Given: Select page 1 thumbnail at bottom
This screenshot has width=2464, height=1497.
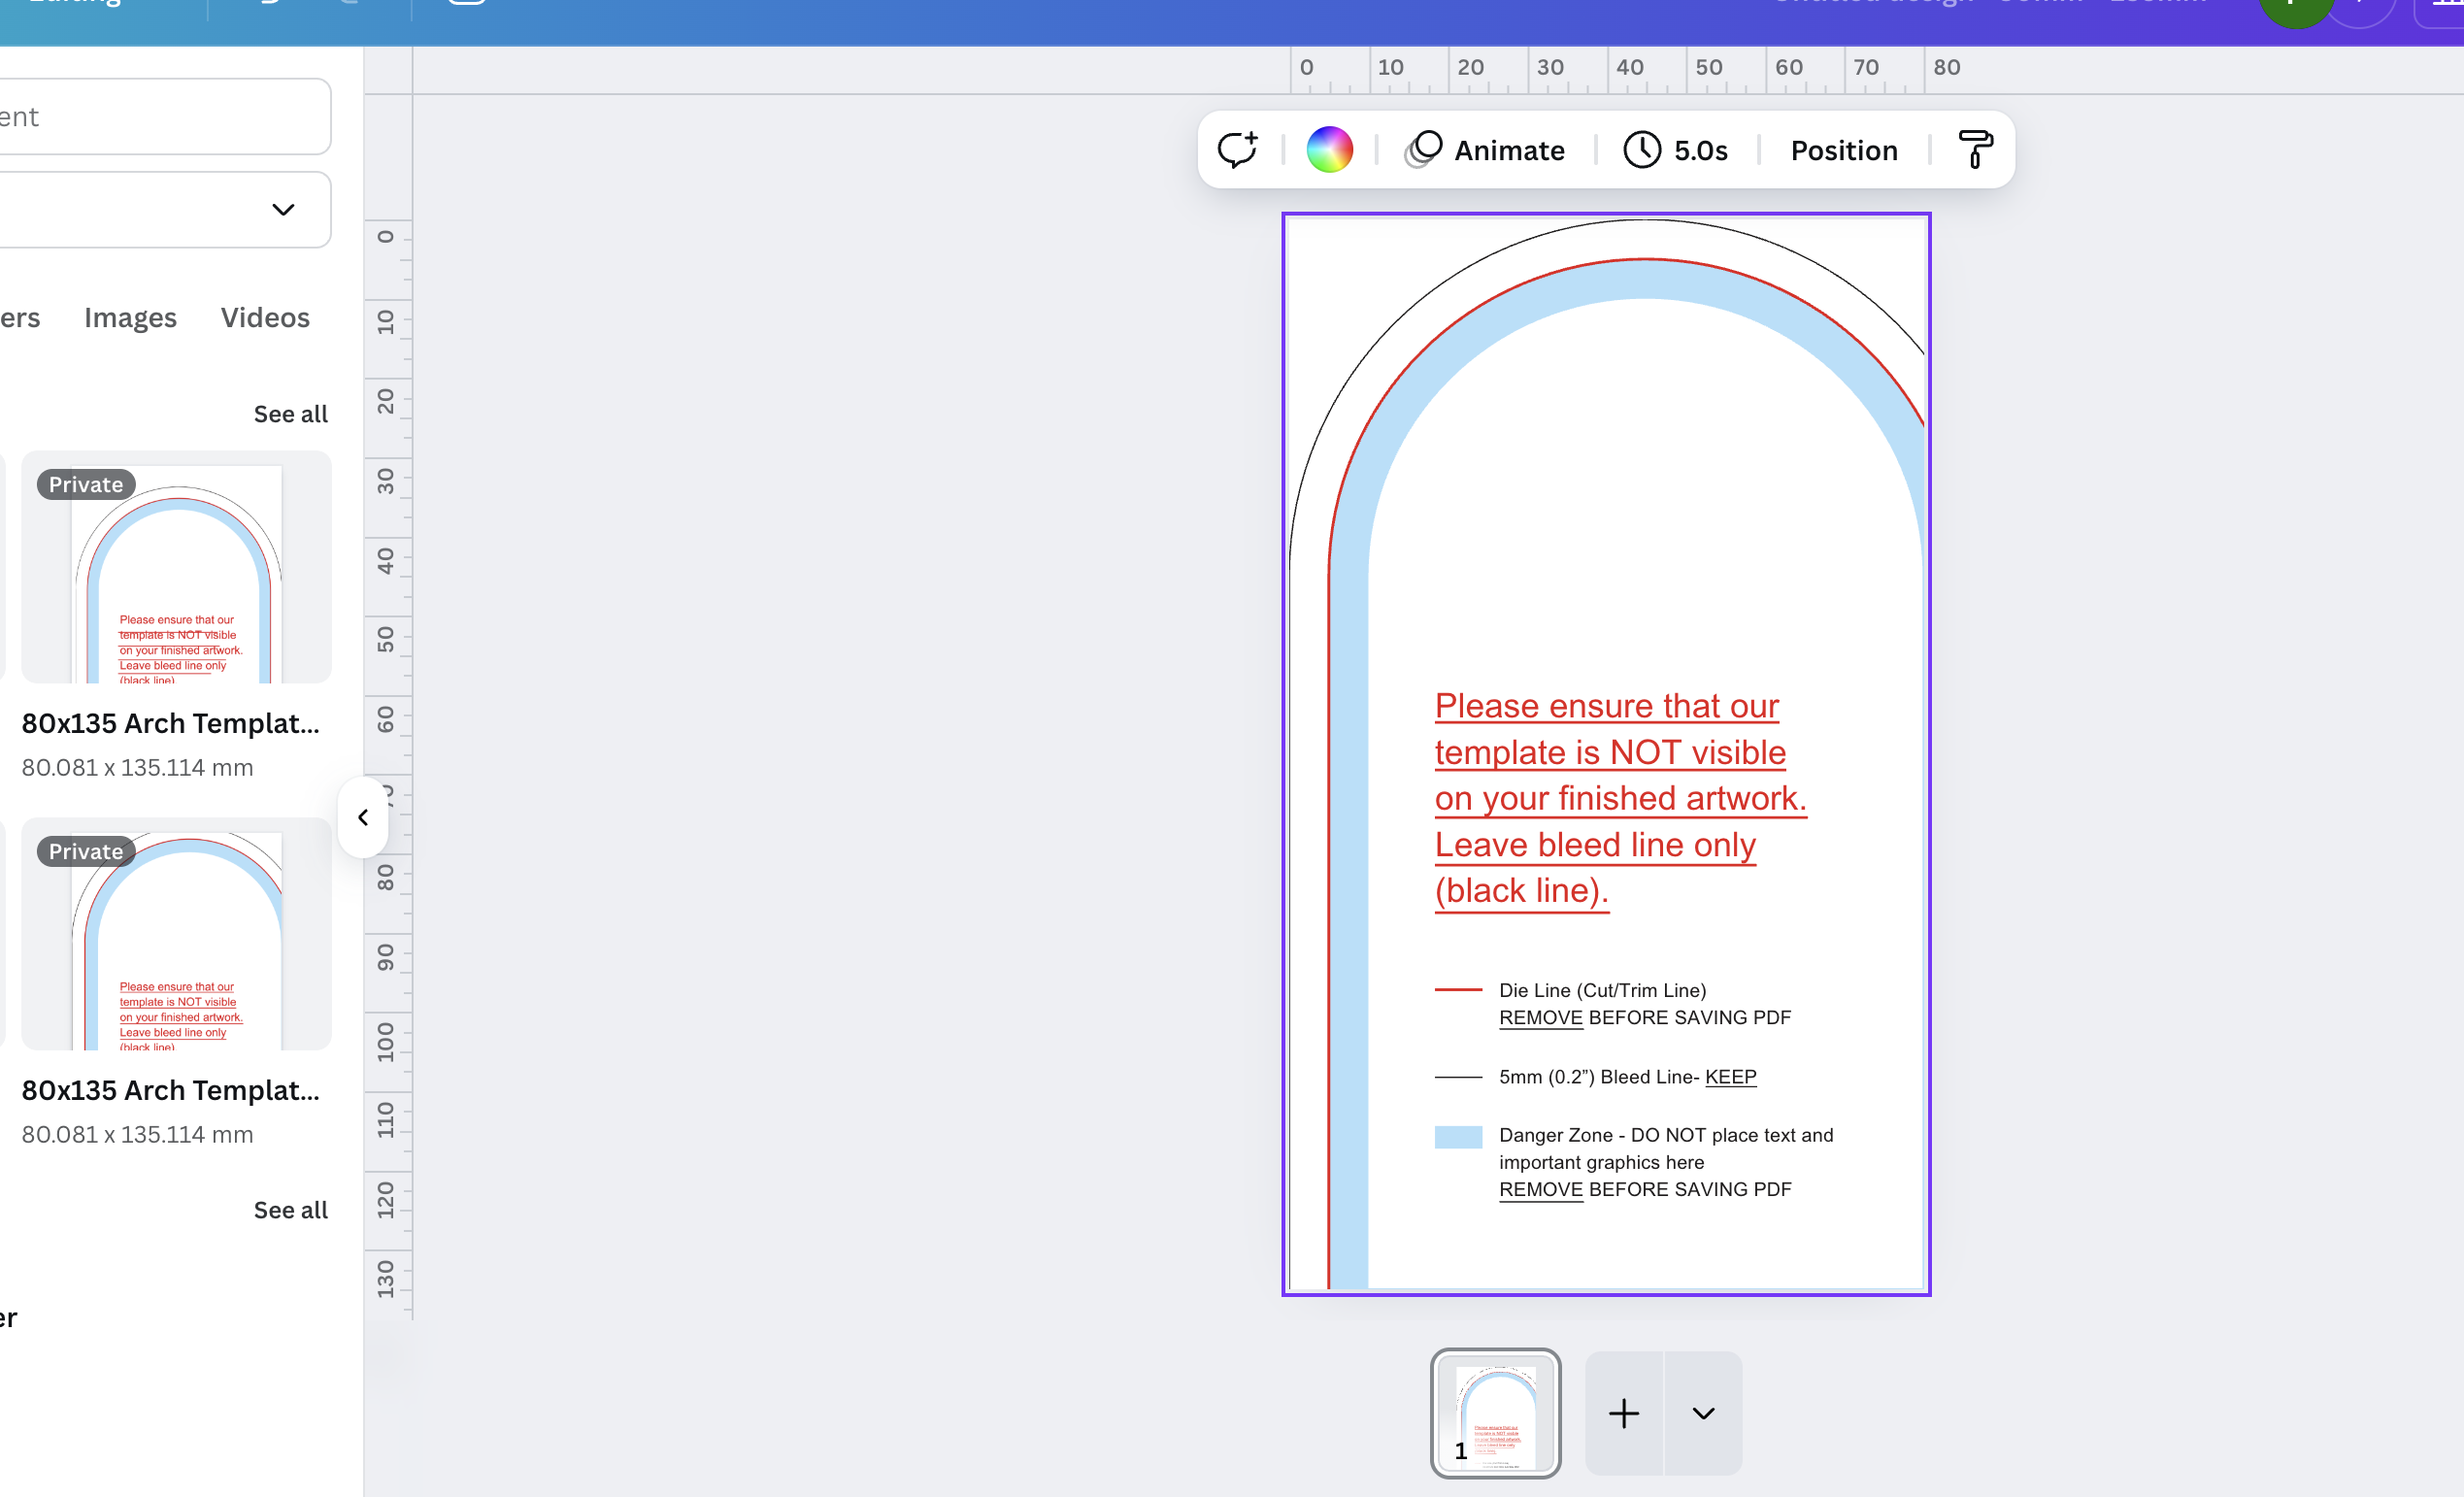Looking at the screenshot, I should pyautogui.click(x=1495, y=1413).
